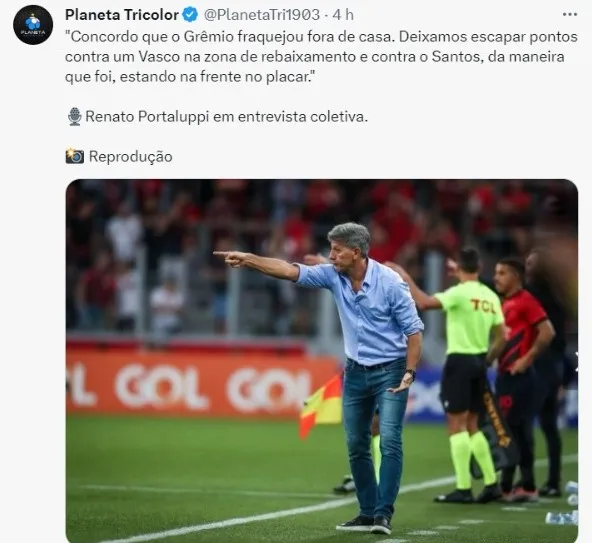
Task: Click the Renato Portaluppi em entrevista coletiva line
Action: point(226,117)
